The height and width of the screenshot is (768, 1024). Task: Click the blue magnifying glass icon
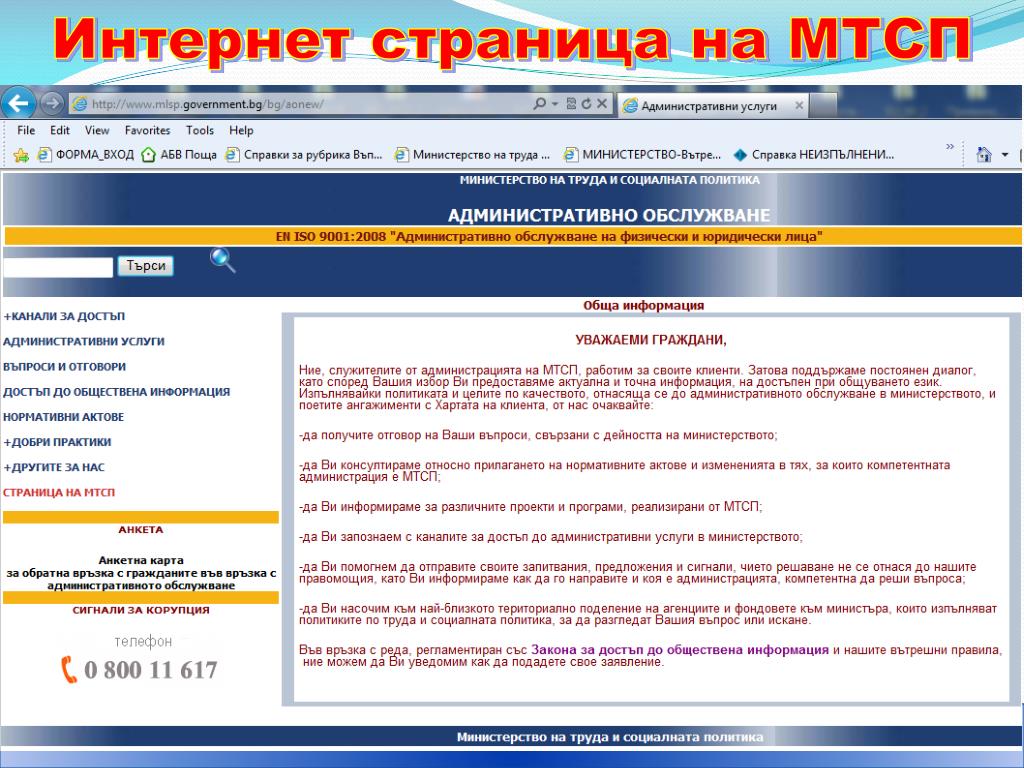(223, 260)
